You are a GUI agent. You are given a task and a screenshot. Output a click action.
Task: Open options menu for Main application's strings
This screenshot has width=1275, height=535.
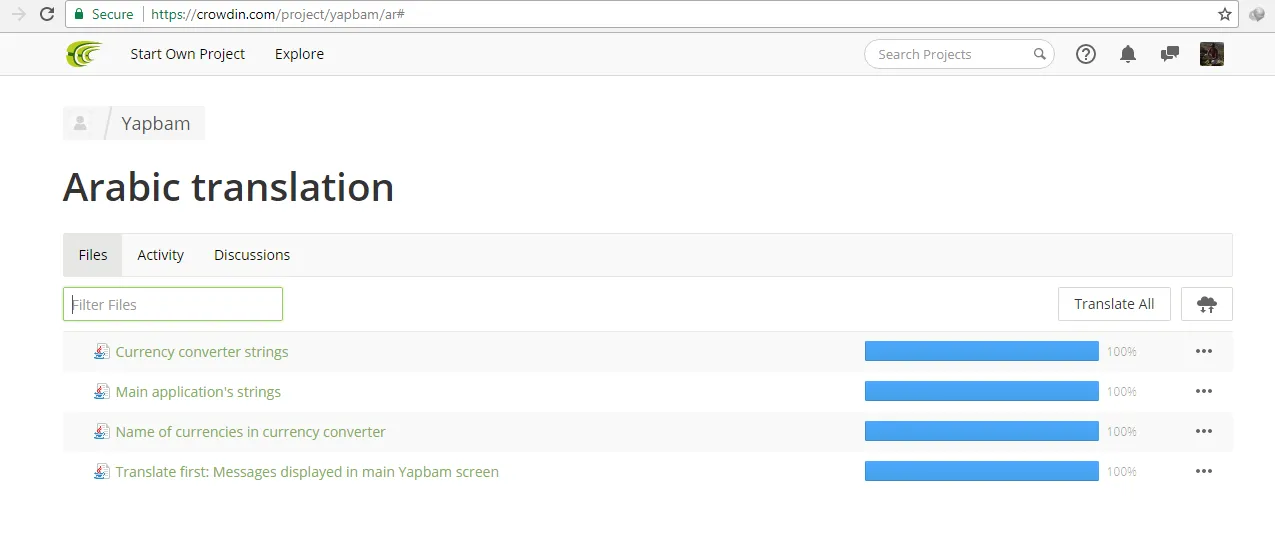[1204, 391]
